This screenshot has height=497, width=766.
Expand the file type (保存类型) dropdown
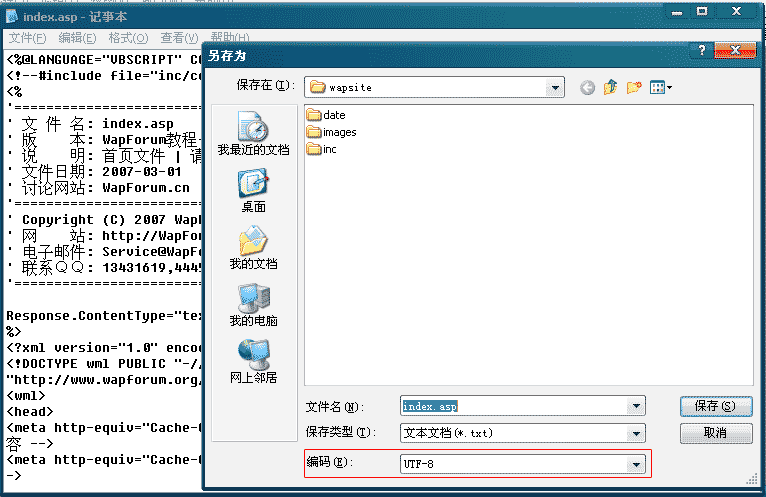[635, 434]
